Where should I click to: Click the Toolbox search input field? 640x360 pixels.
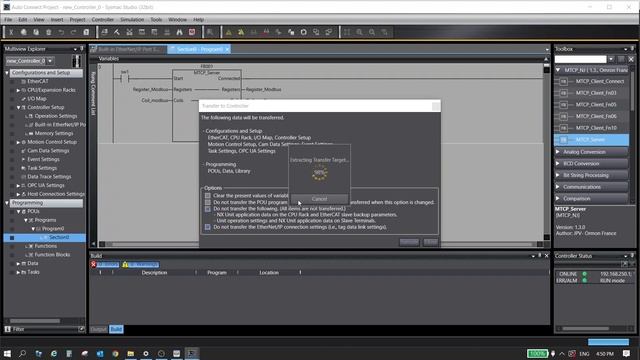580,60
